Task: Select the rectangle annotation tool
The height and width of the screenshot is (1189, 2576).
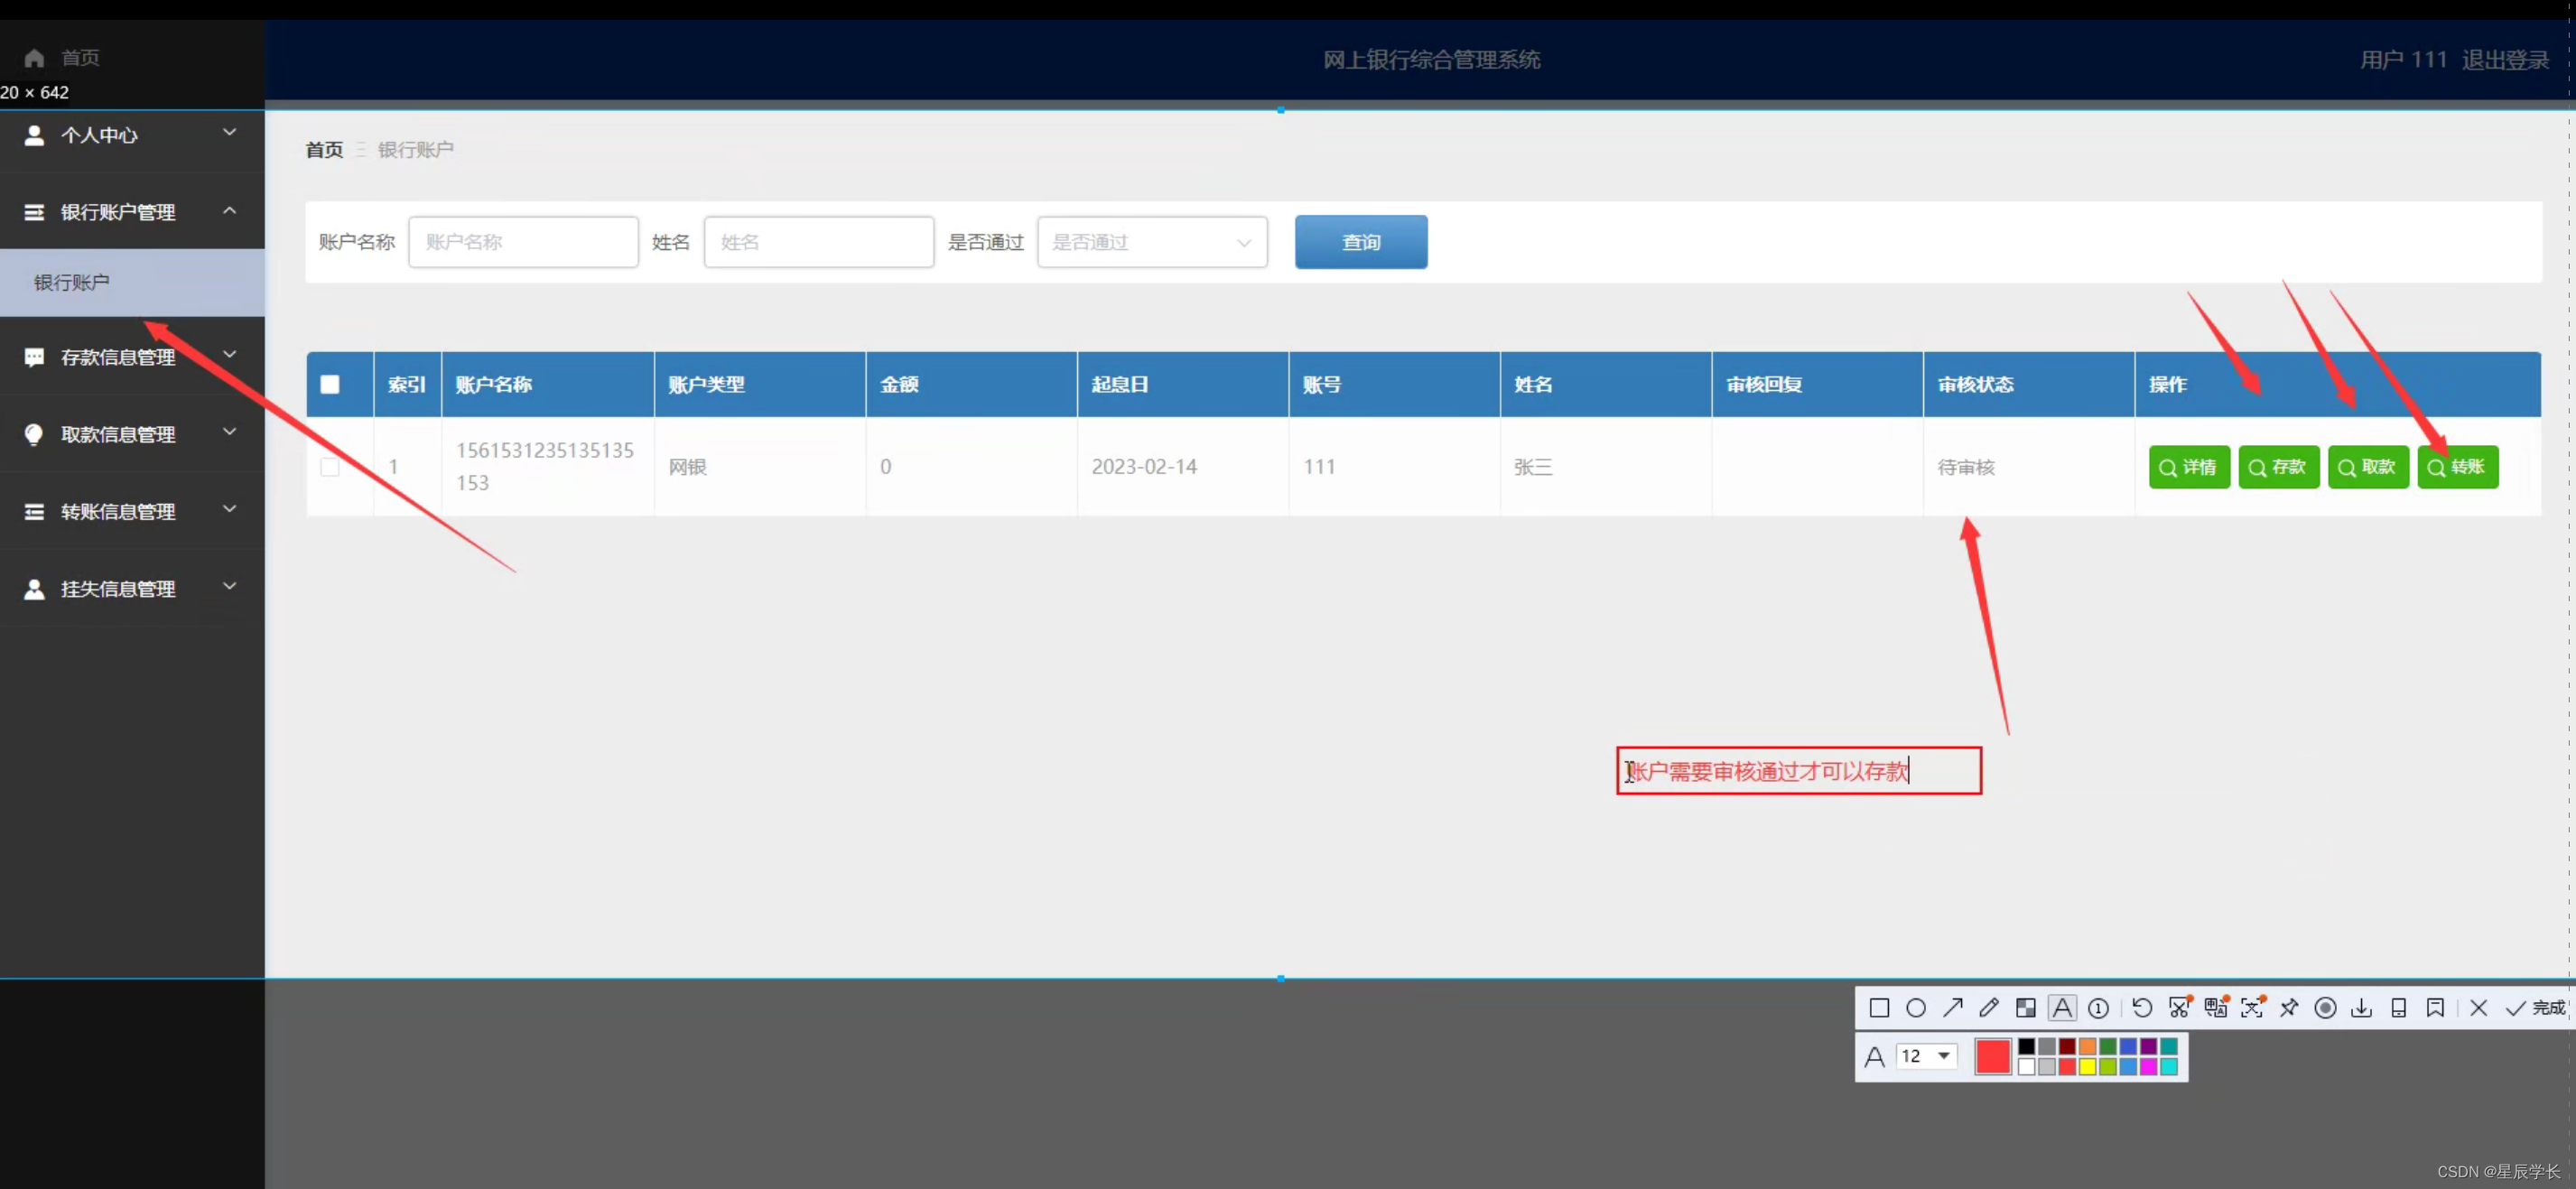Action: click(1879, 1008)
